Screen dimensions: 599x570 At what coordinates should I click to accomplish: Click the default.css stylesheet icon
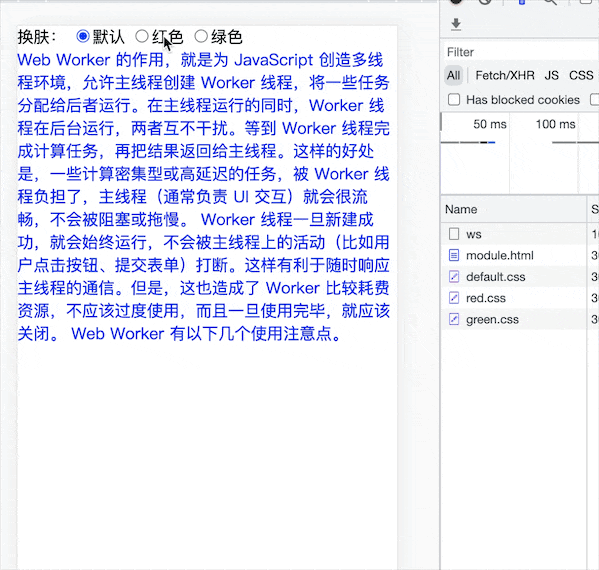pos(454,277)
